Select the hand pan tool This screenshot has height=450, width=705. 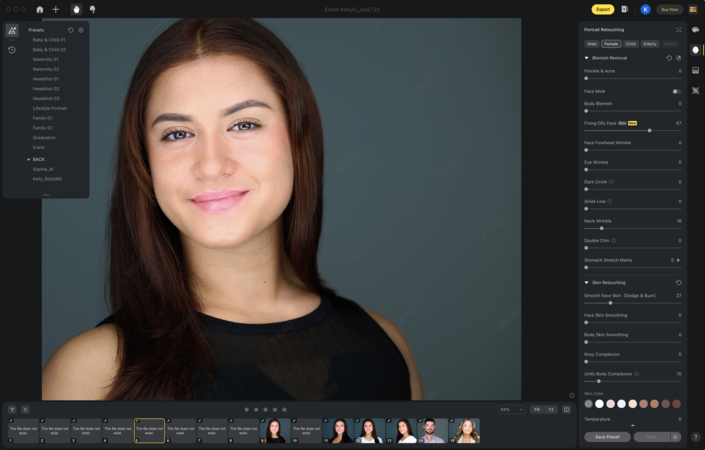click(76, 9)
